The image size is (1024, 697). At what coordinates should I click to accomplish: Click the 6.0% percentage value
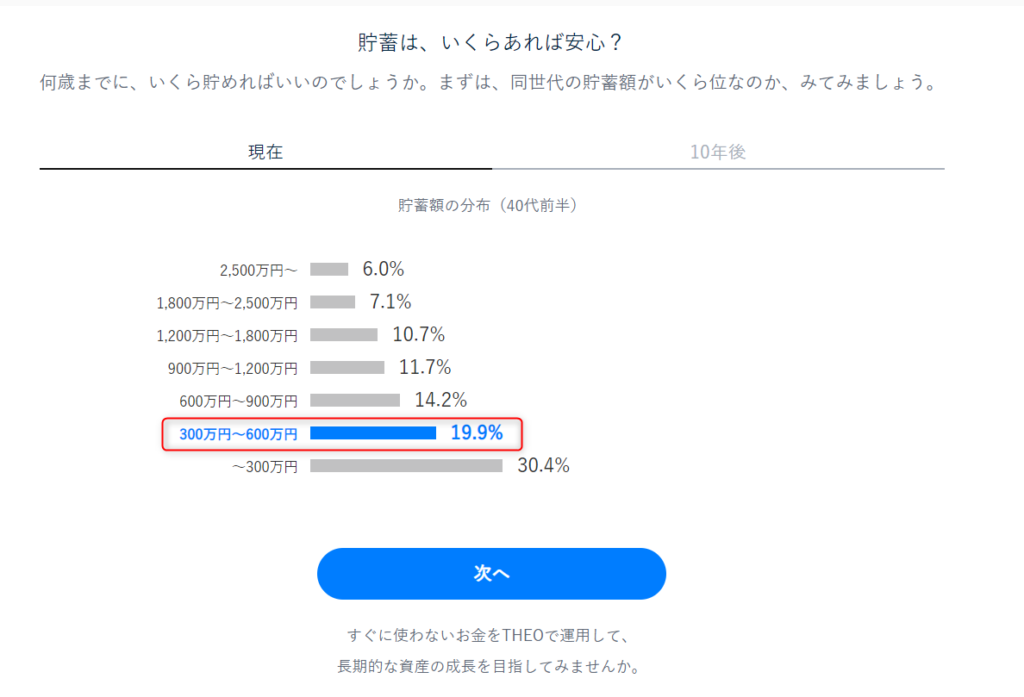pyautogui.click(x=383, y=269)
